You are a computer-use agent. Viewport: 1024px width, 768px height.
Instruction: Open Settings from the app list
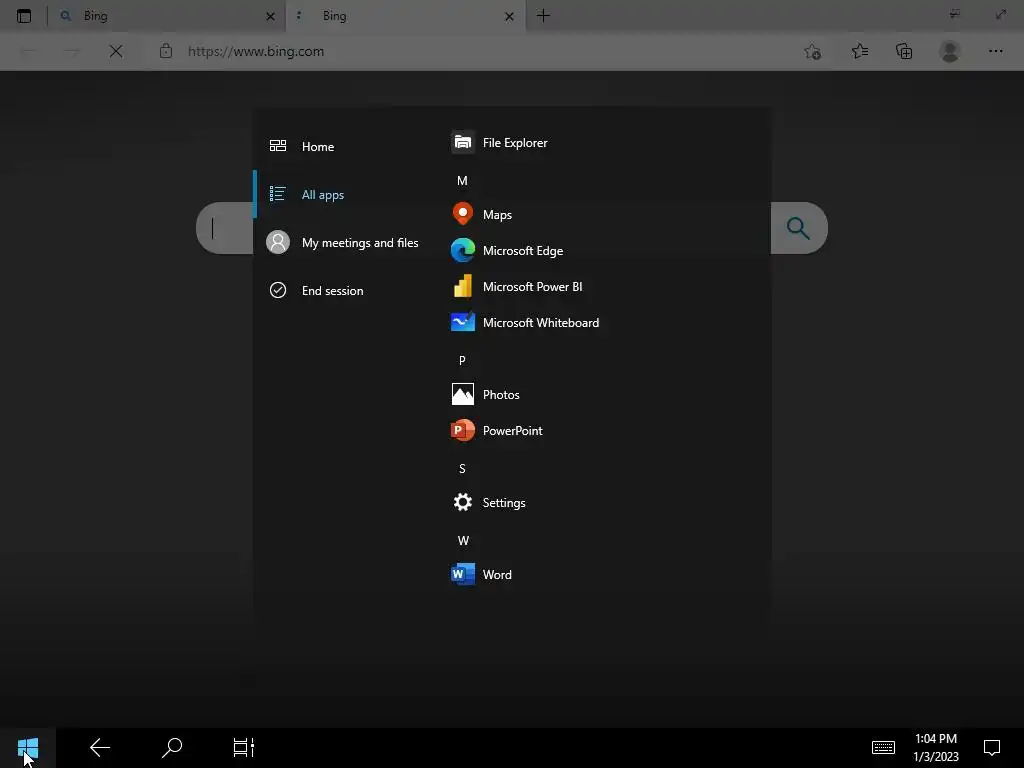pyautogui.click(x=488, y=502)
